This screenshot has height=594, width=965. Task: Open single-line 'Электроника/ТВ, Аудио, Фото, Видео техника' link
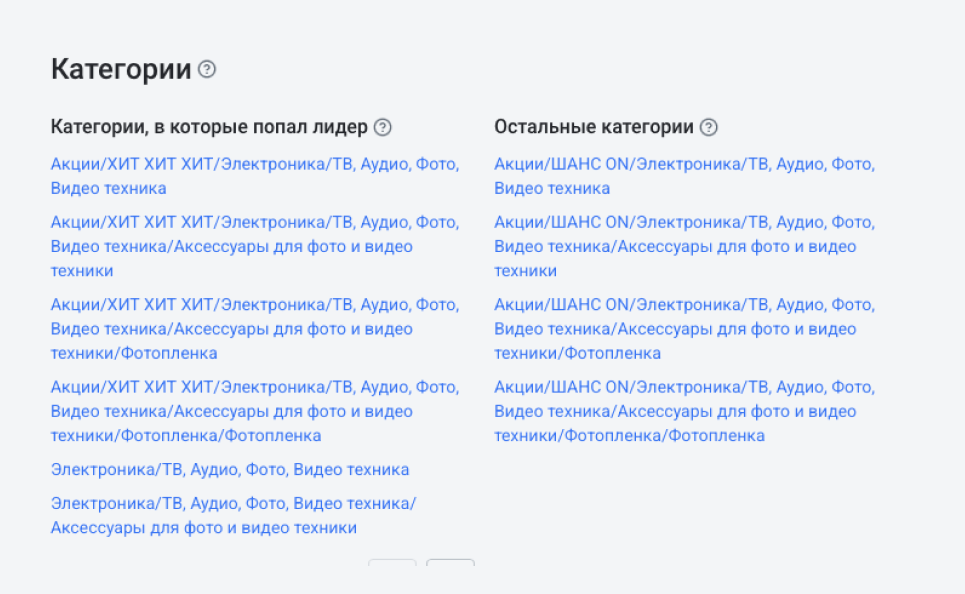[x=230, y=470]
